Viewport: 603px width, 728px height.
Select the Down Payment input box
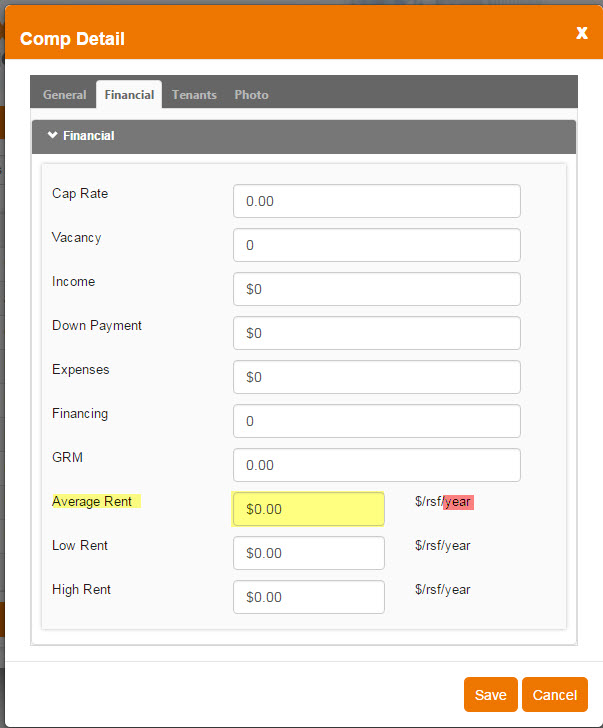pyautogui.click(x=376, y=333)
